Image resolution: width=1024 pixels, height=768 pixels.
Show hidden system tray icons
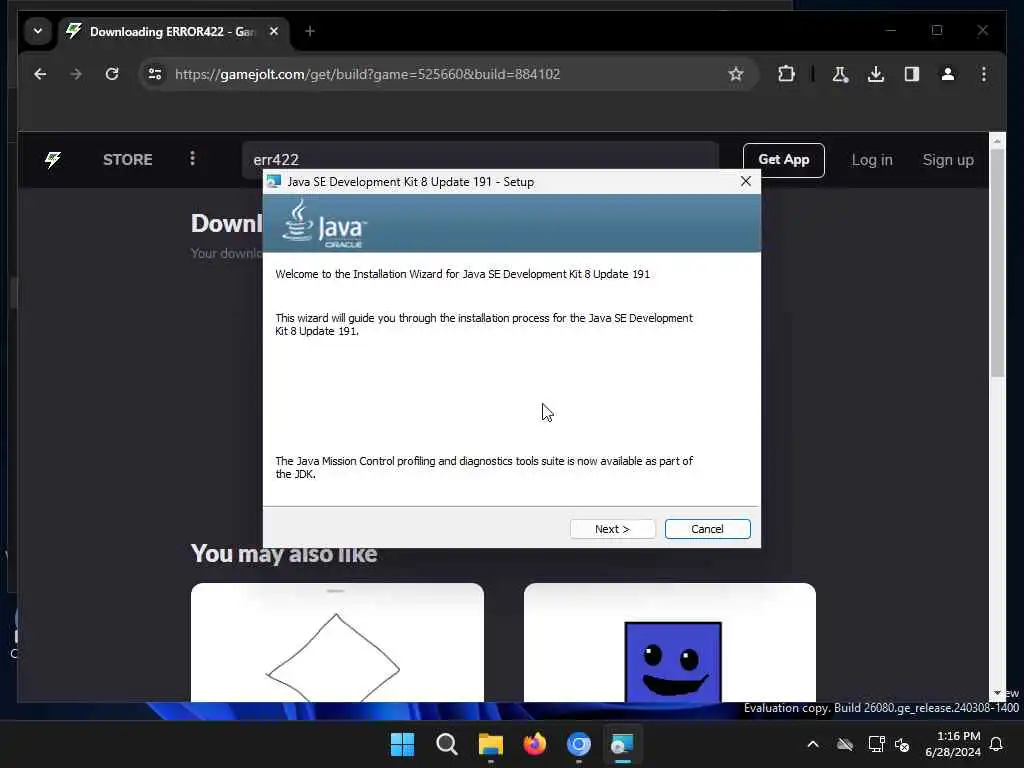(812, 744)
